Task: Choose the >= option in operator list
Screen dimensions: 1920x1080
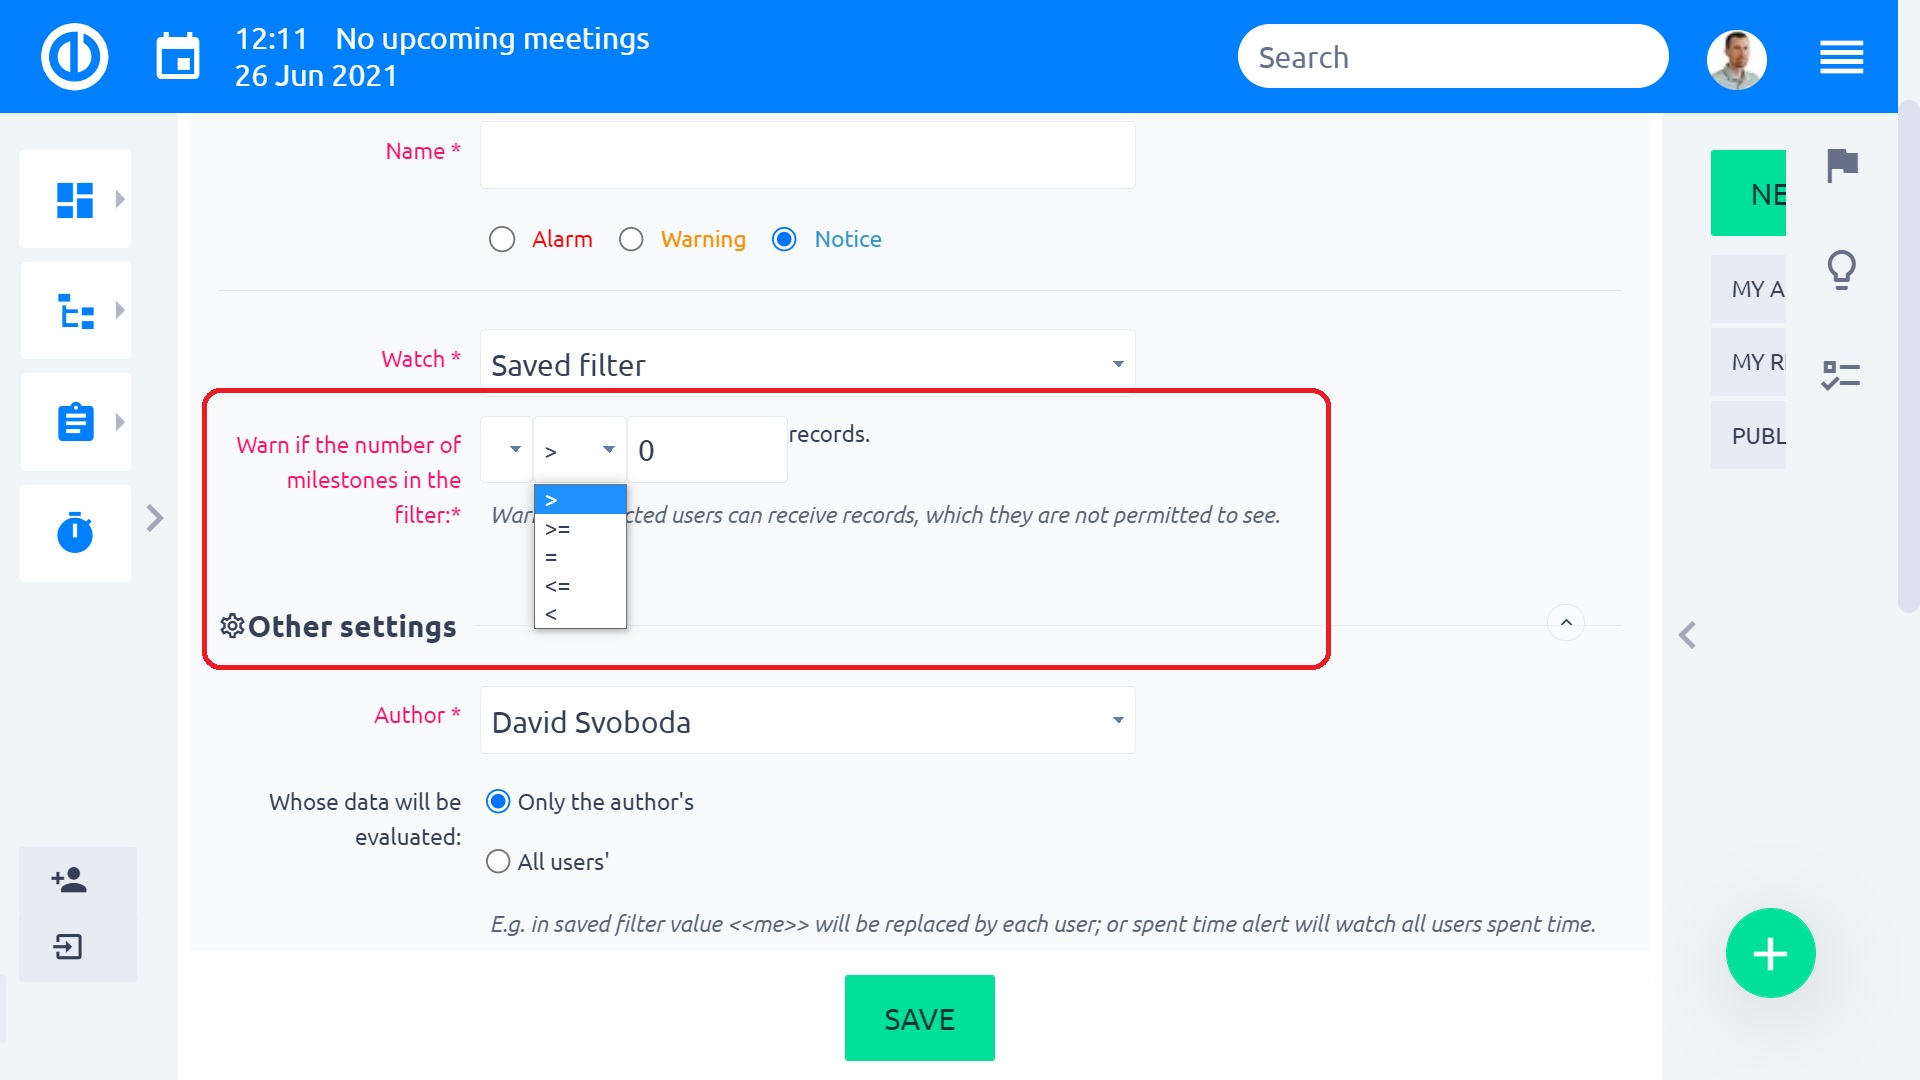Action: [x=580, y=529]
